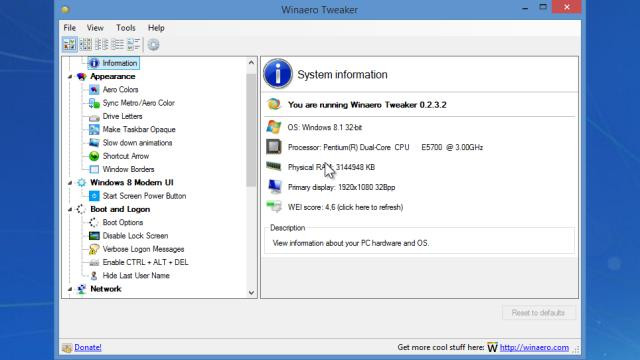
Task: Open the Help menu
Action: (x=156, y=28)
